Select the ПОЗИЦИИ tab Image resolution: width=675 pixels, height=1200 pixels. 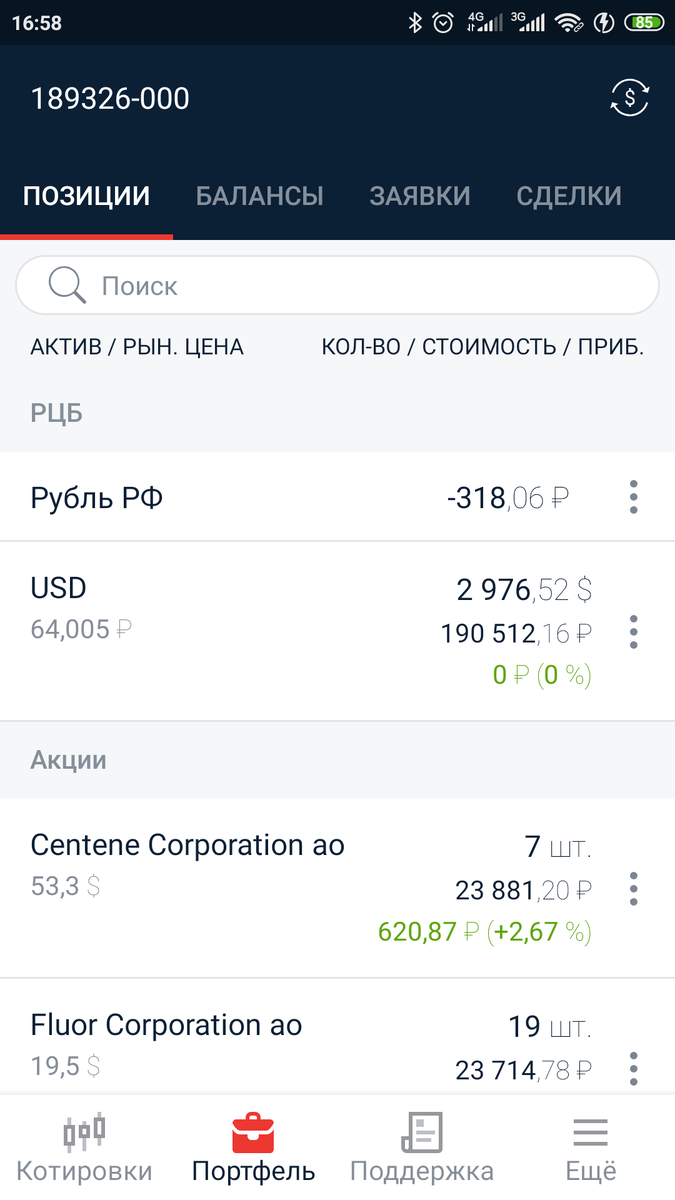click(x=86, y=196)
